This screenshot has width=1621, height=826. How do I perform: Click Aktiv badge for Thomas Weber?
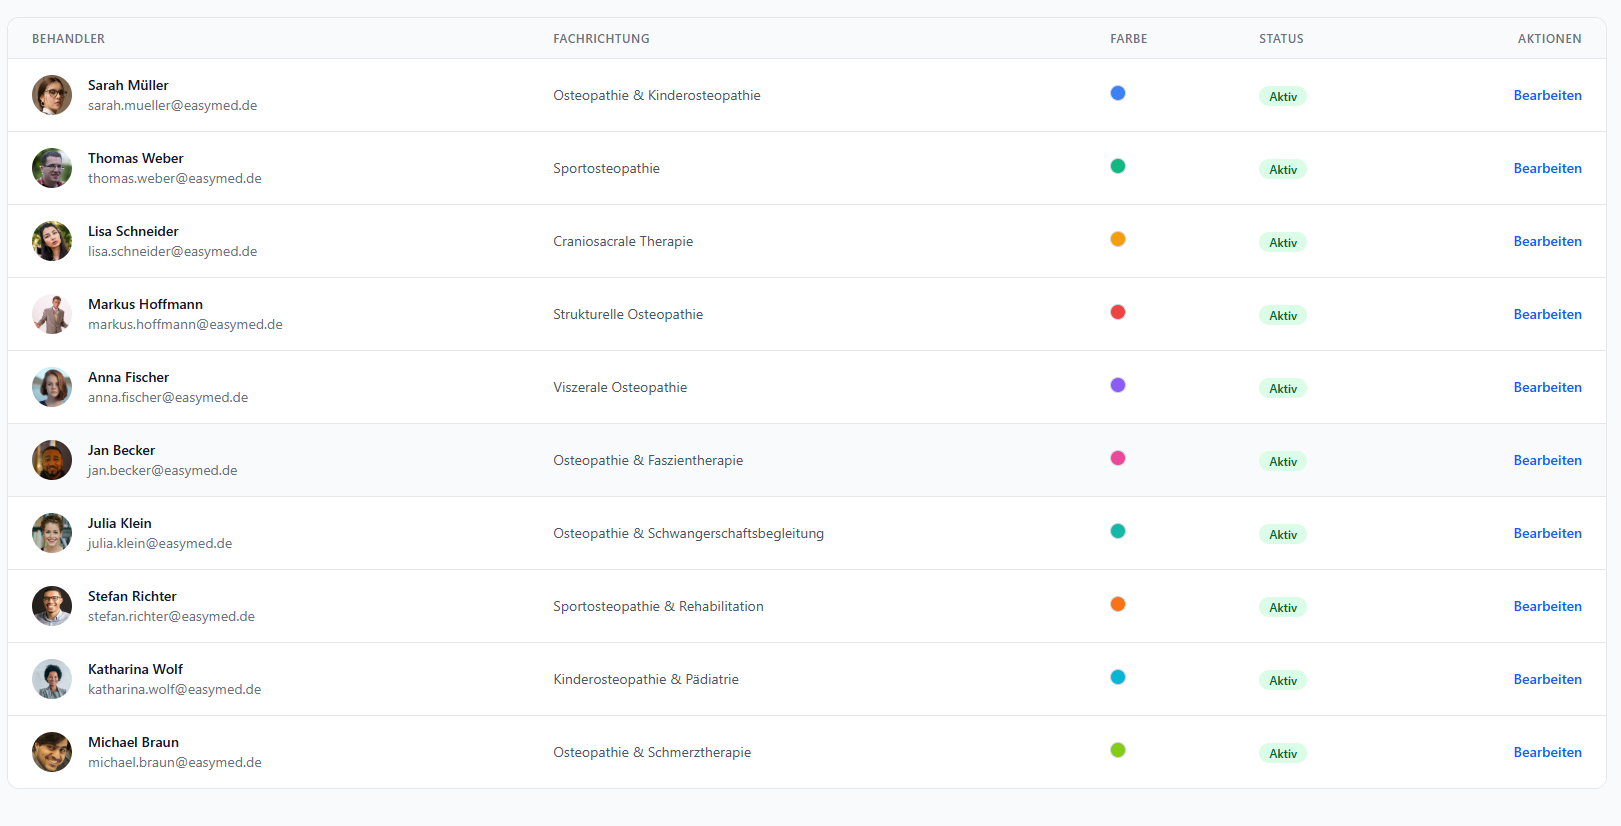pyautogui.click(x=1283, y=169)
